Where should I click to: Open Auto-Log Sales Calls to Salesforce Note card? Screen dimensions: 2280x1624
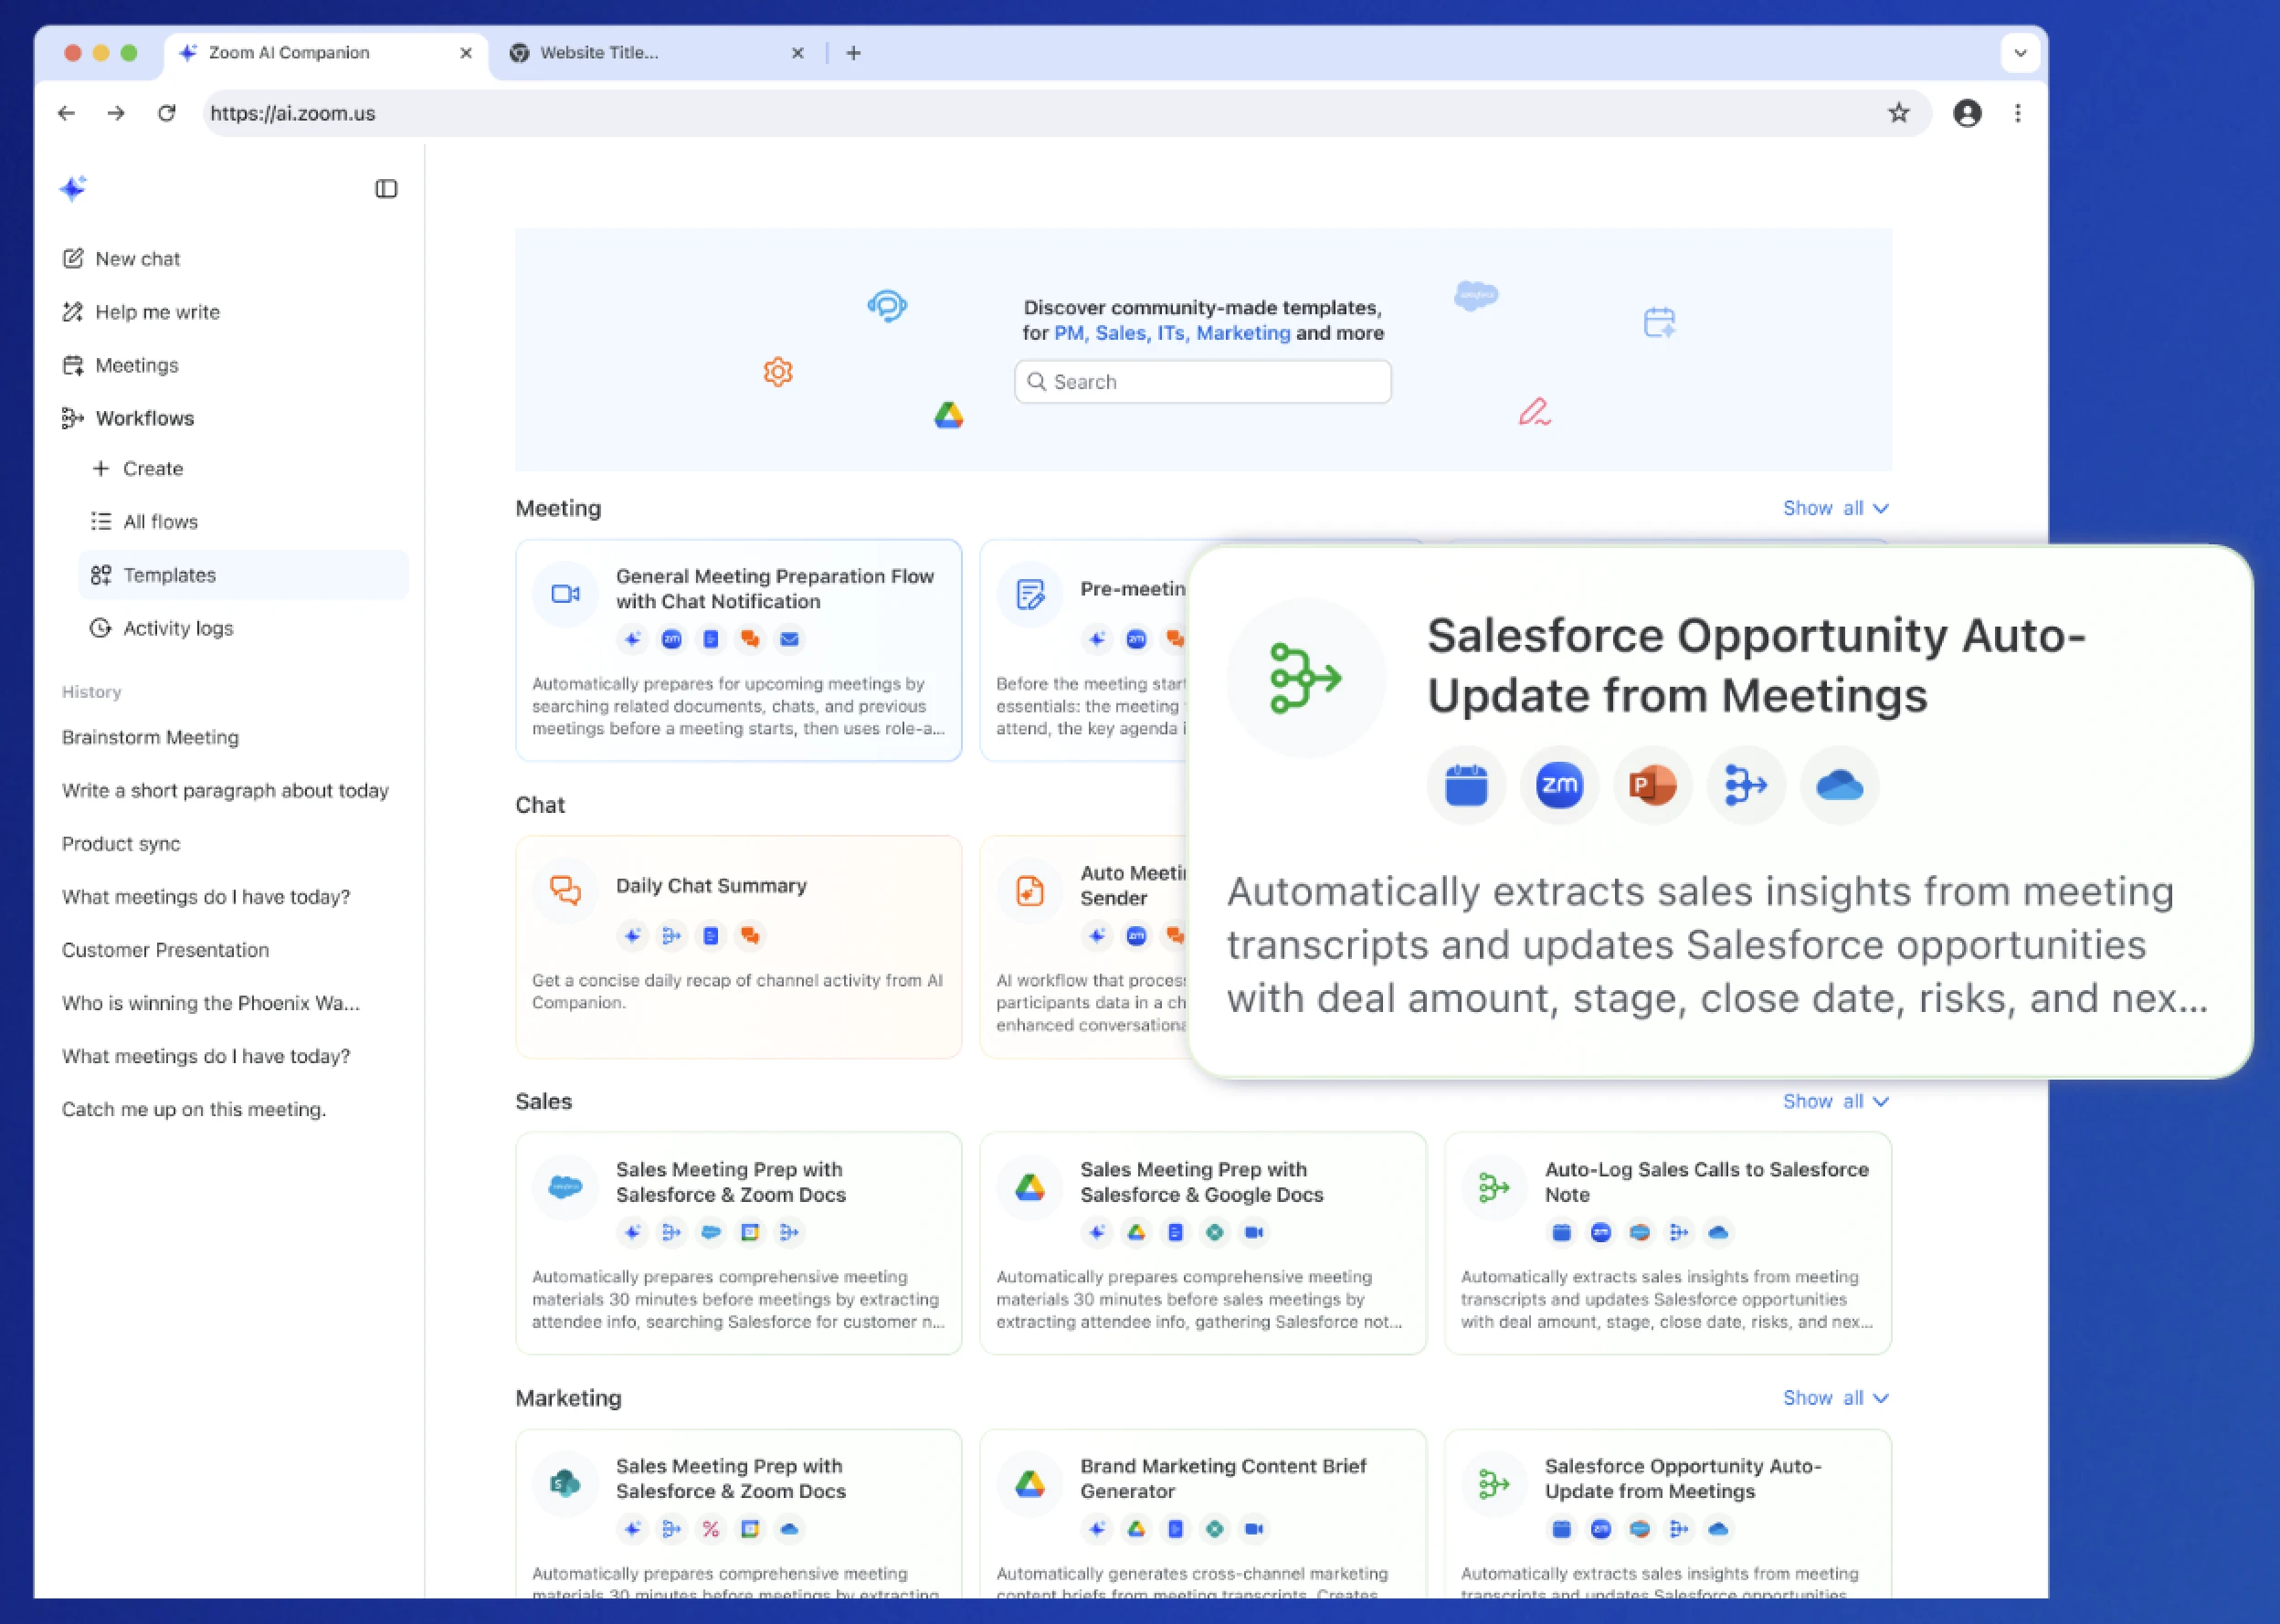click(1667, 1243)
